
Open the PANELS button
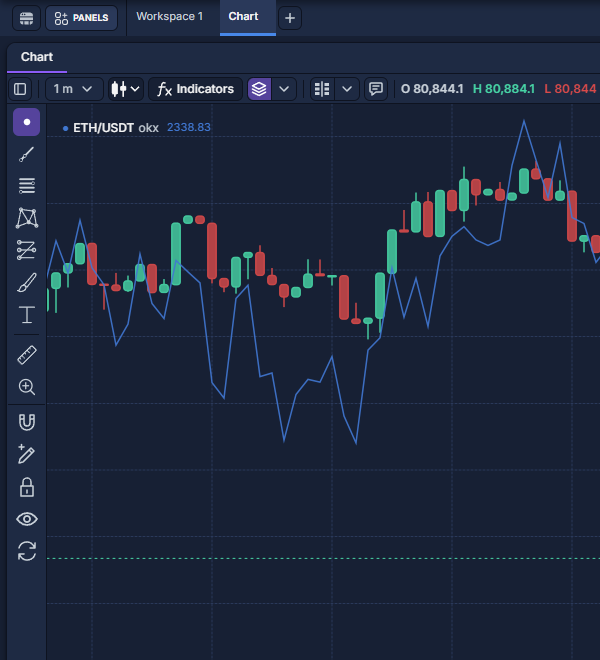[x=81, y=18]
